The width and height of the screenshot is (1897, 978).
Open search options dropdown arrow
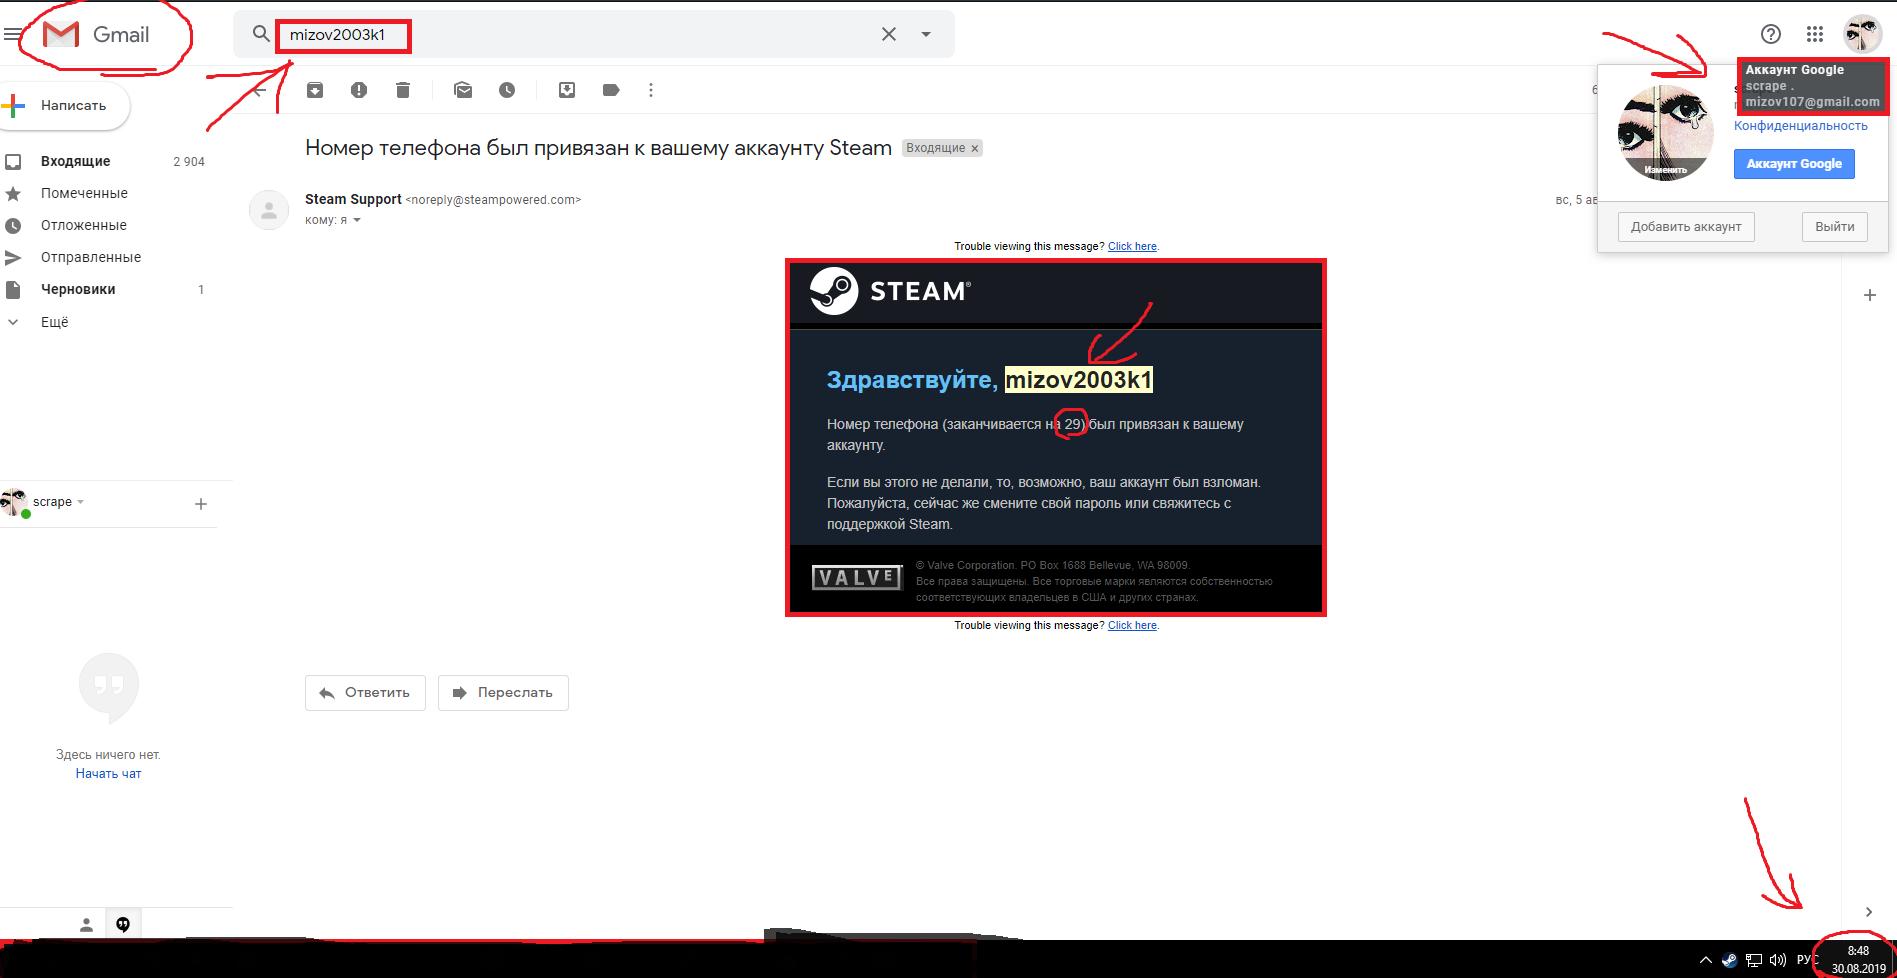(926, 35)
